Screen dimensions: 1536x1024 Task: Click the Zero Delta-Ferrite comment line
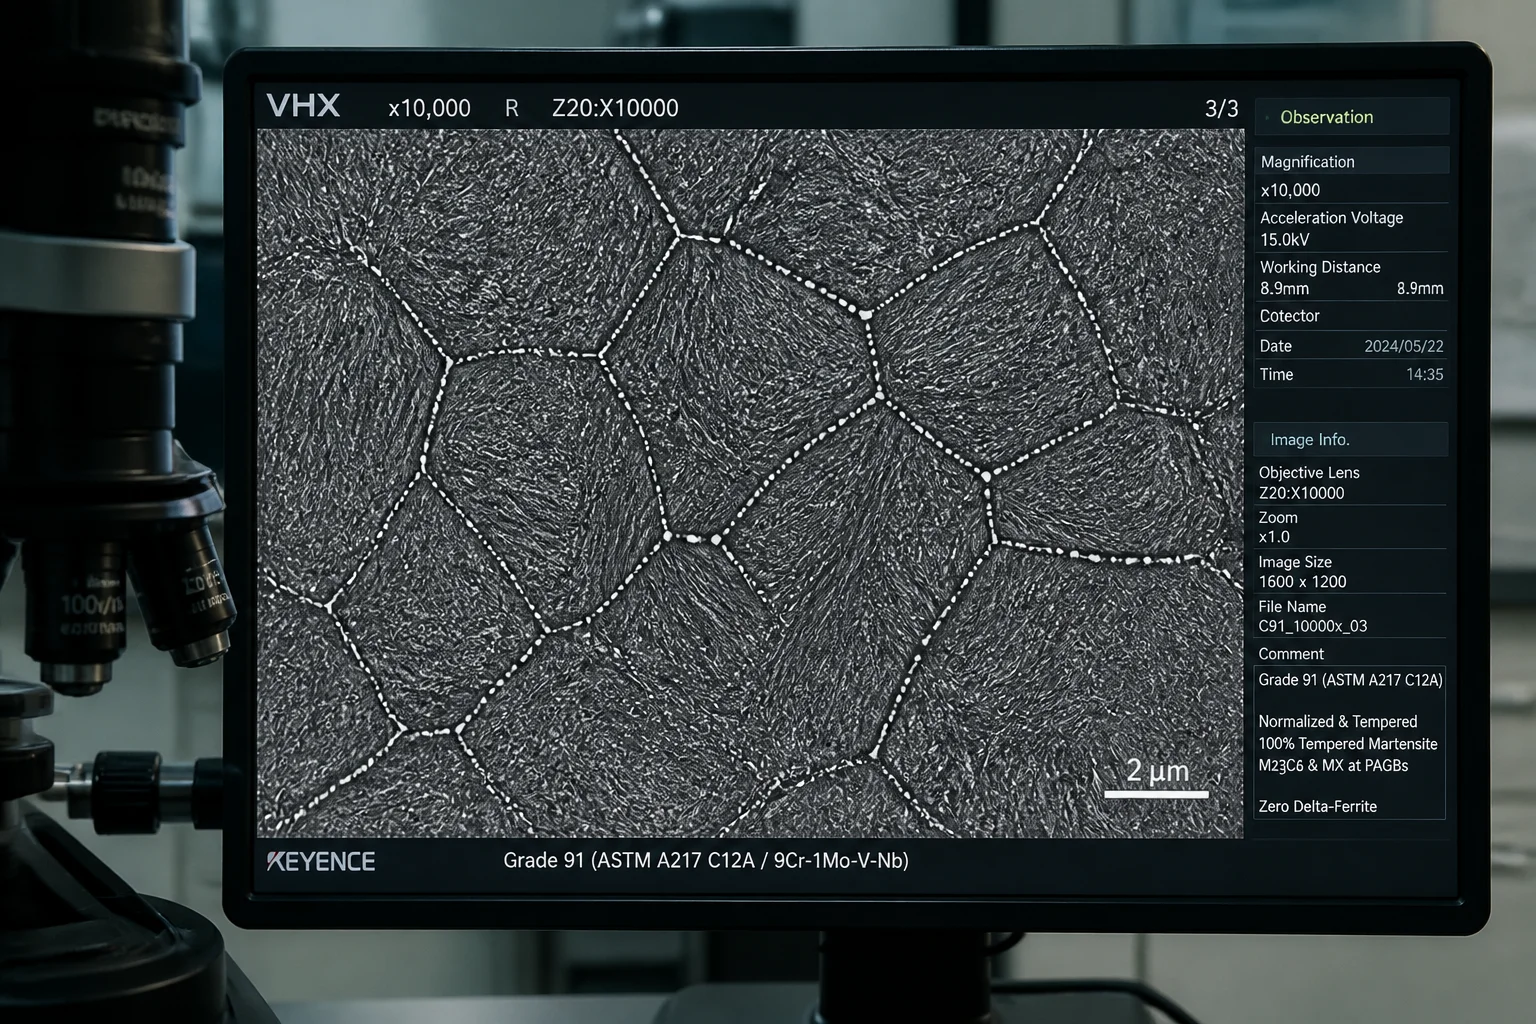coord(1317,806)
